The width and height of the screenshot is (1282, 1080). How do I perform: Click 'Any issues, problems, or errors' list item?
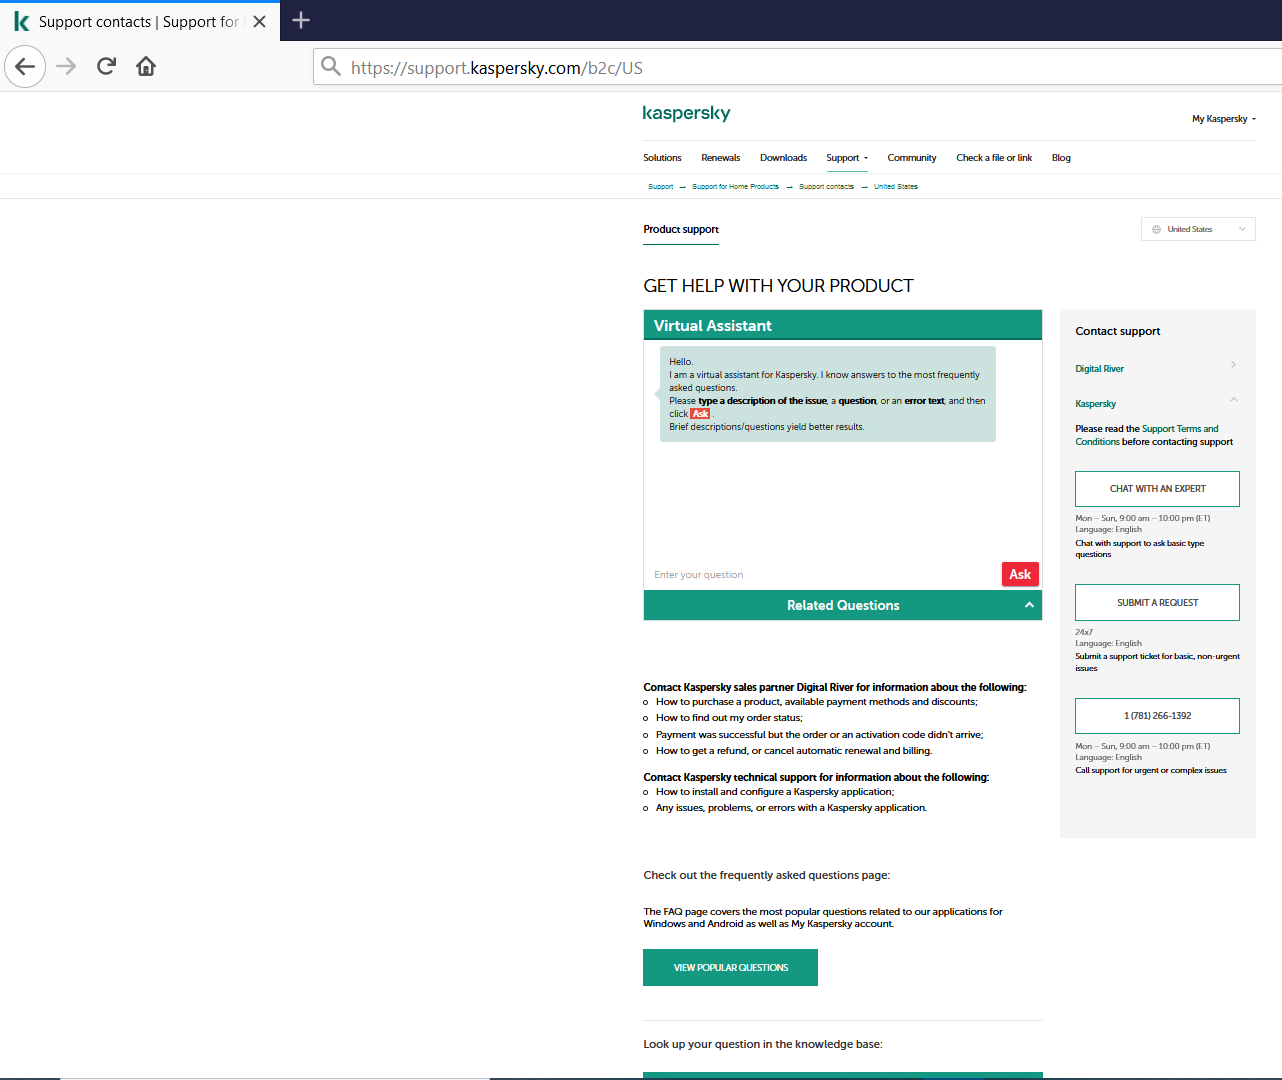point(791,808)
